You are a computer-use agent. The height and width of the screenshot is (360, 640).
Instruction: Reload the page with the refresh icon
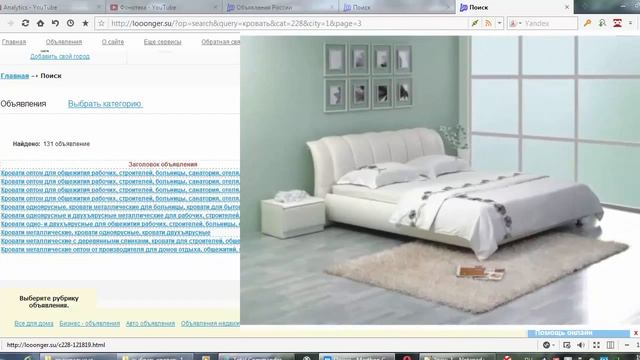tap(25, 23)
